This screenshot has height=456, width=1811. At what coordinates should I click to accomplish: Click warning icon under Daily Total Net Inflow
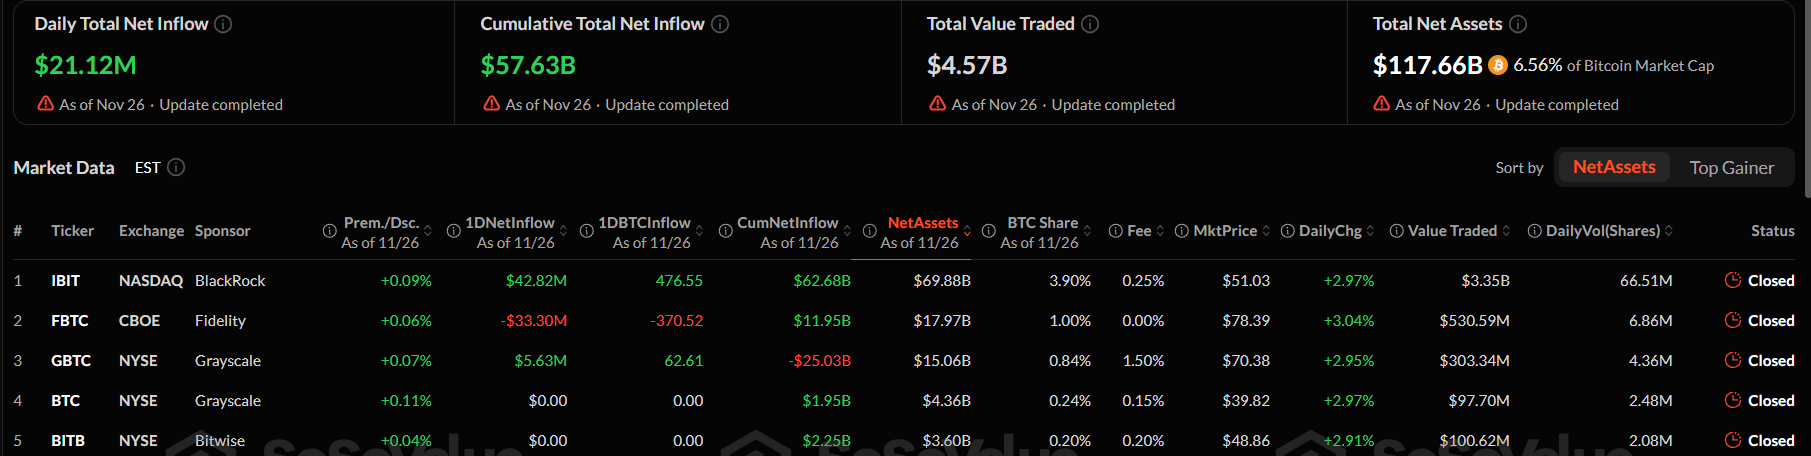(x=45, y=103)
